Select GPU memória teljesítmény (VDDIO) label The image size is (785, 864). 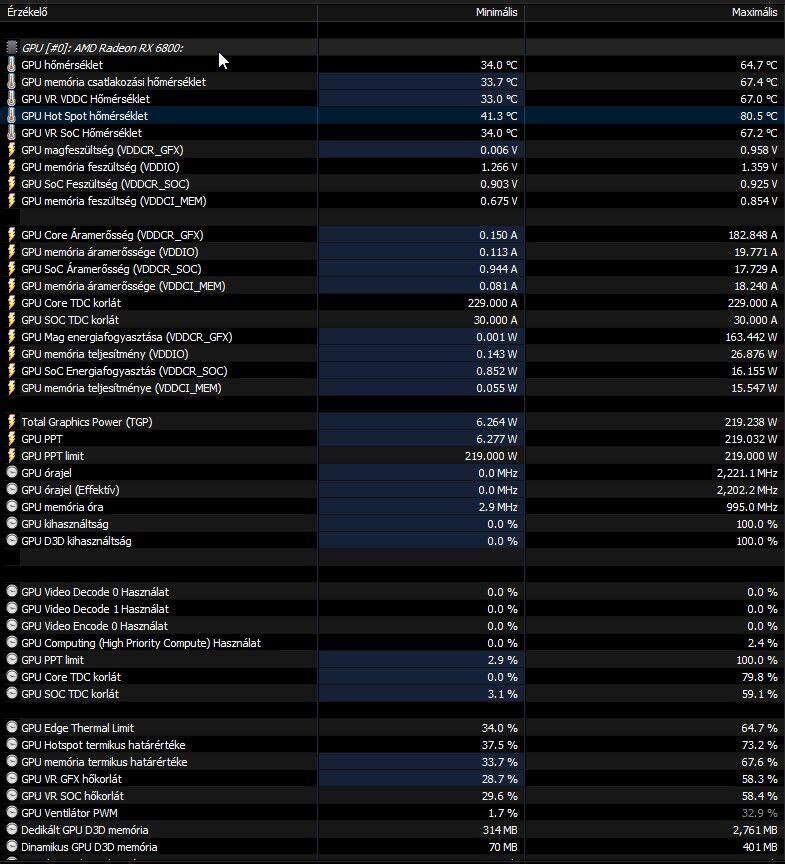coord(105,354)
